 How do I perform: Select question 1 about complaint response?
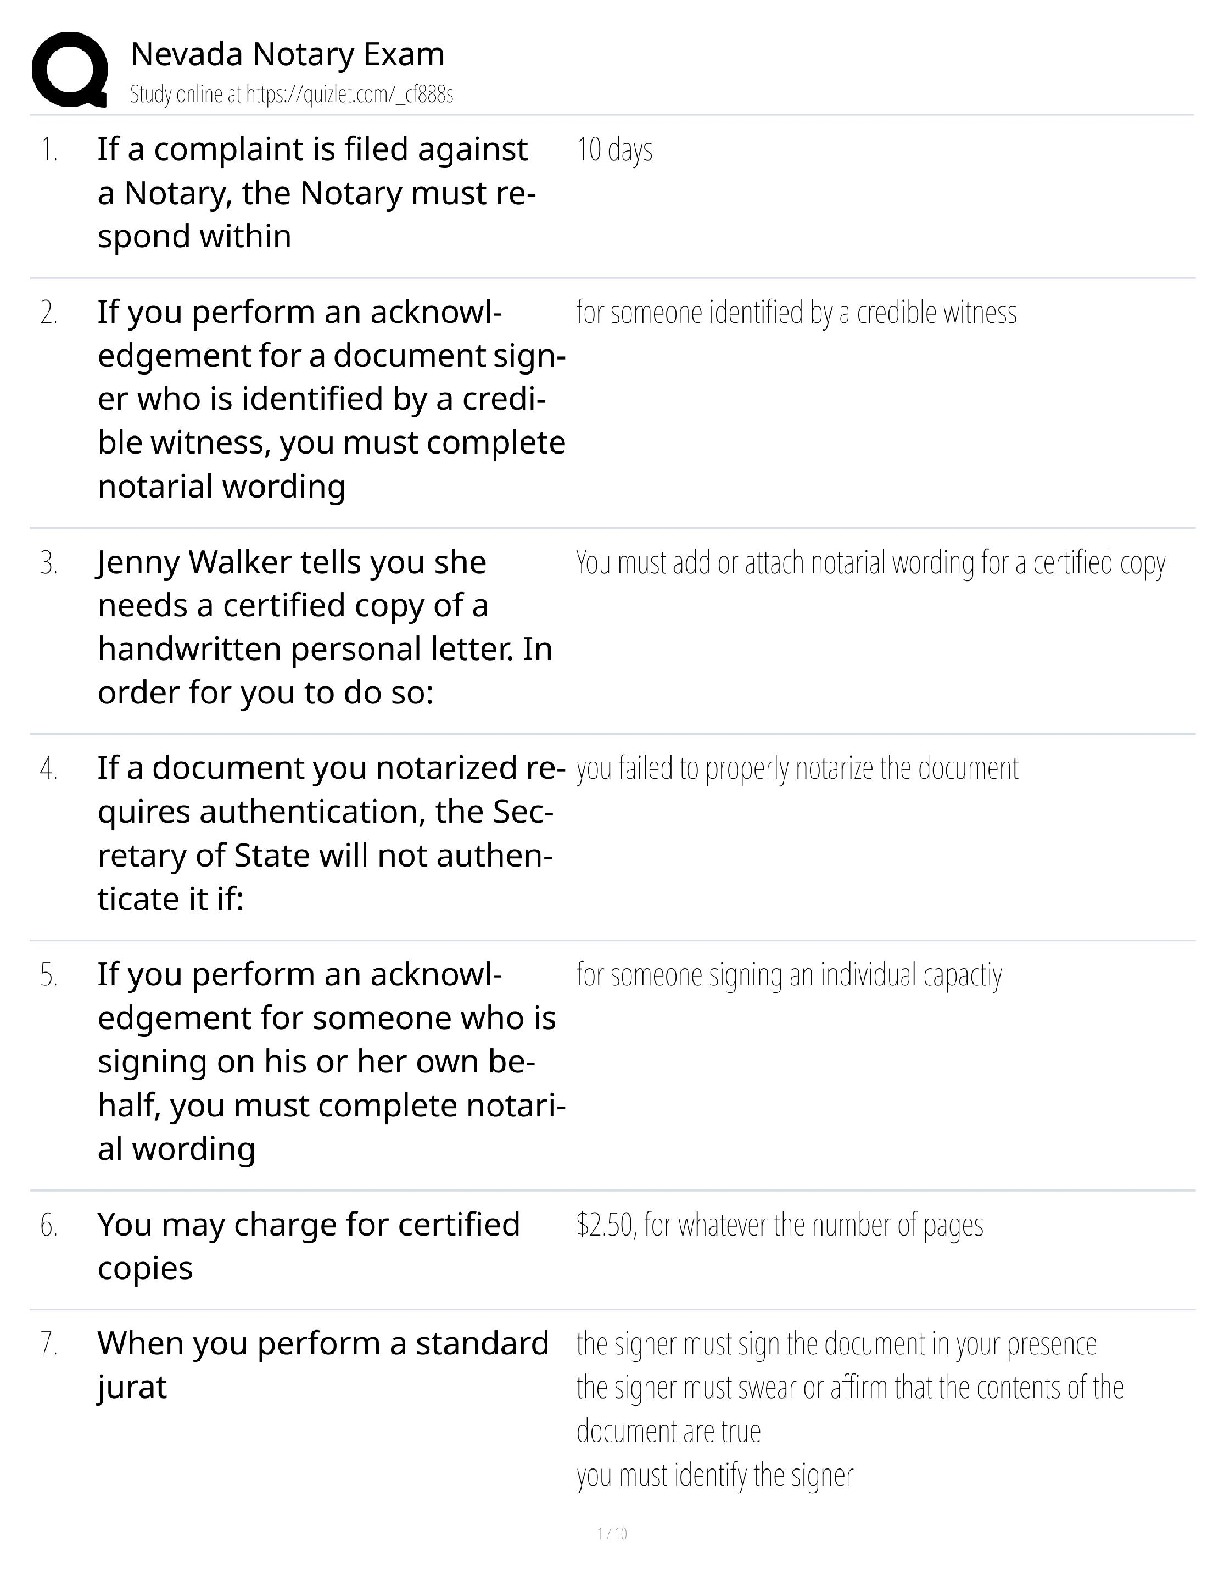(316, 193)
